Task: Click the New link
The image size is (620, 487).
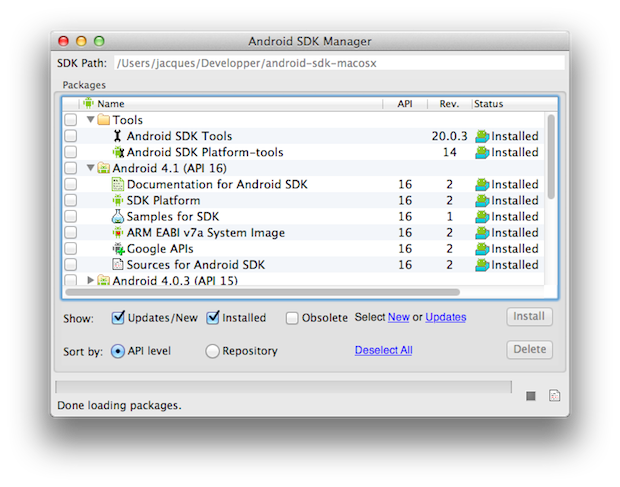Action: [399, 317]
